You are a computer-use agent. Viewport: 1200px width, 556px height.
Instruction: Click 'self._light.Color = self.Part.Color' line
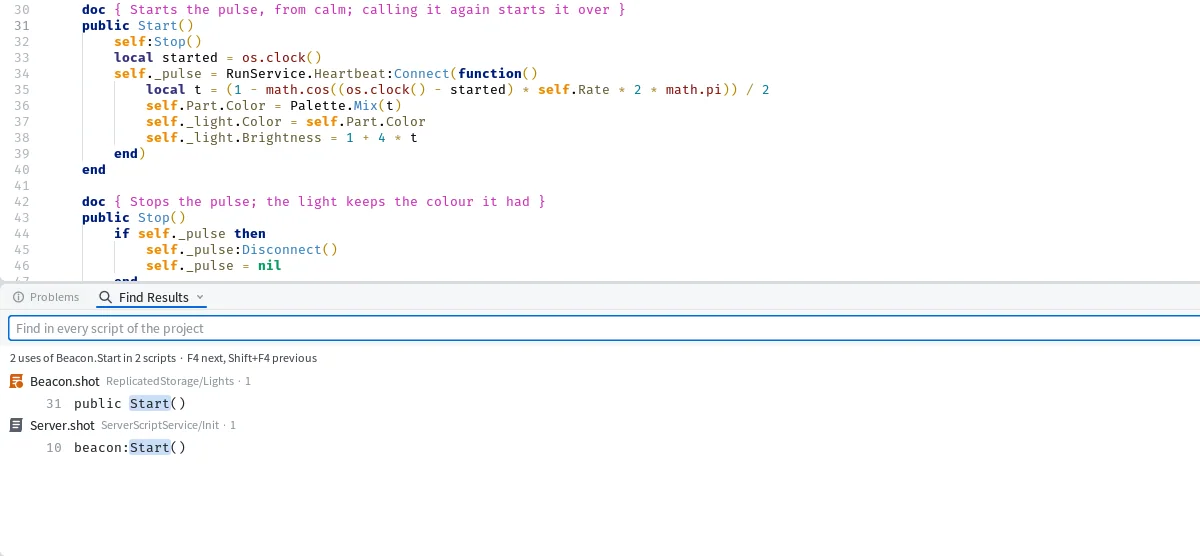[286, 121]
